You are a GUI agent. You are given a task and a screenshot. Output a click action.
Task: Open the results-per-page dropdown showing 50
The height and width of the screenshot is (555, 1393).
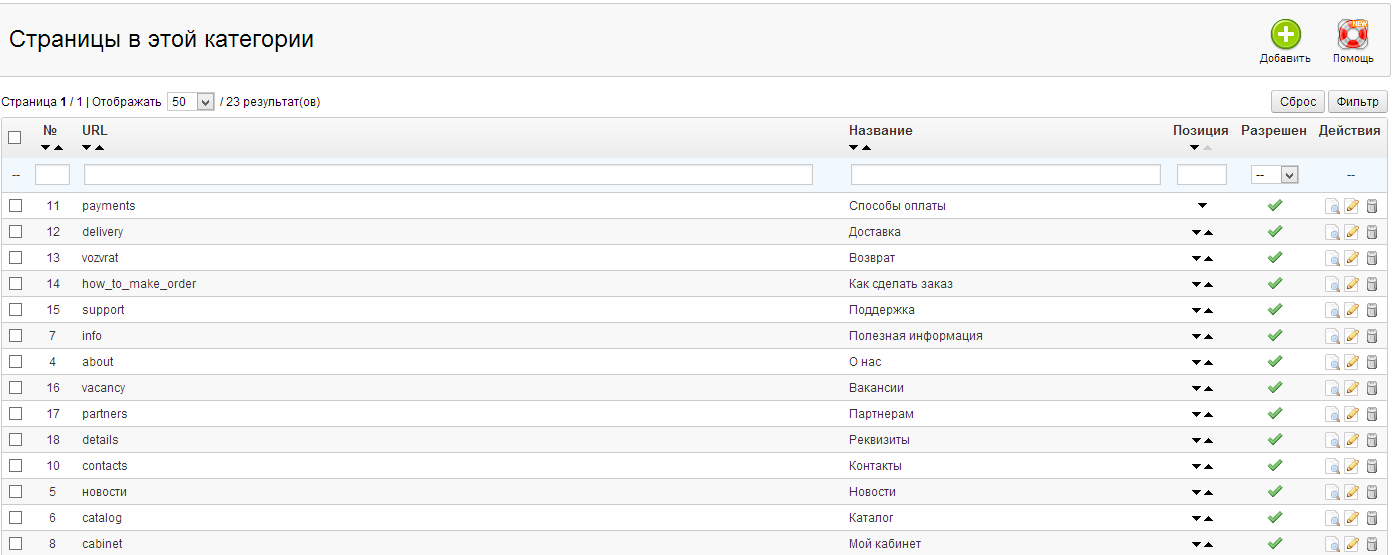click(x=191, y=101)
